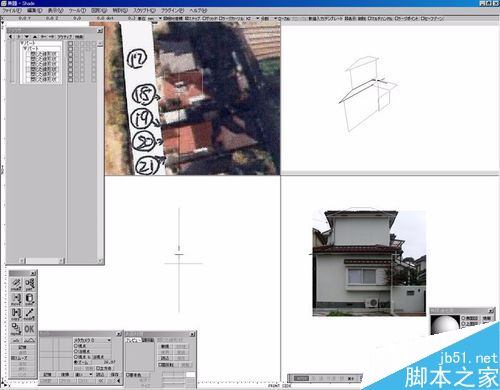500x390 pixels.
Task: Collapse the top-level パート tree node
Action: pos(22,43)
